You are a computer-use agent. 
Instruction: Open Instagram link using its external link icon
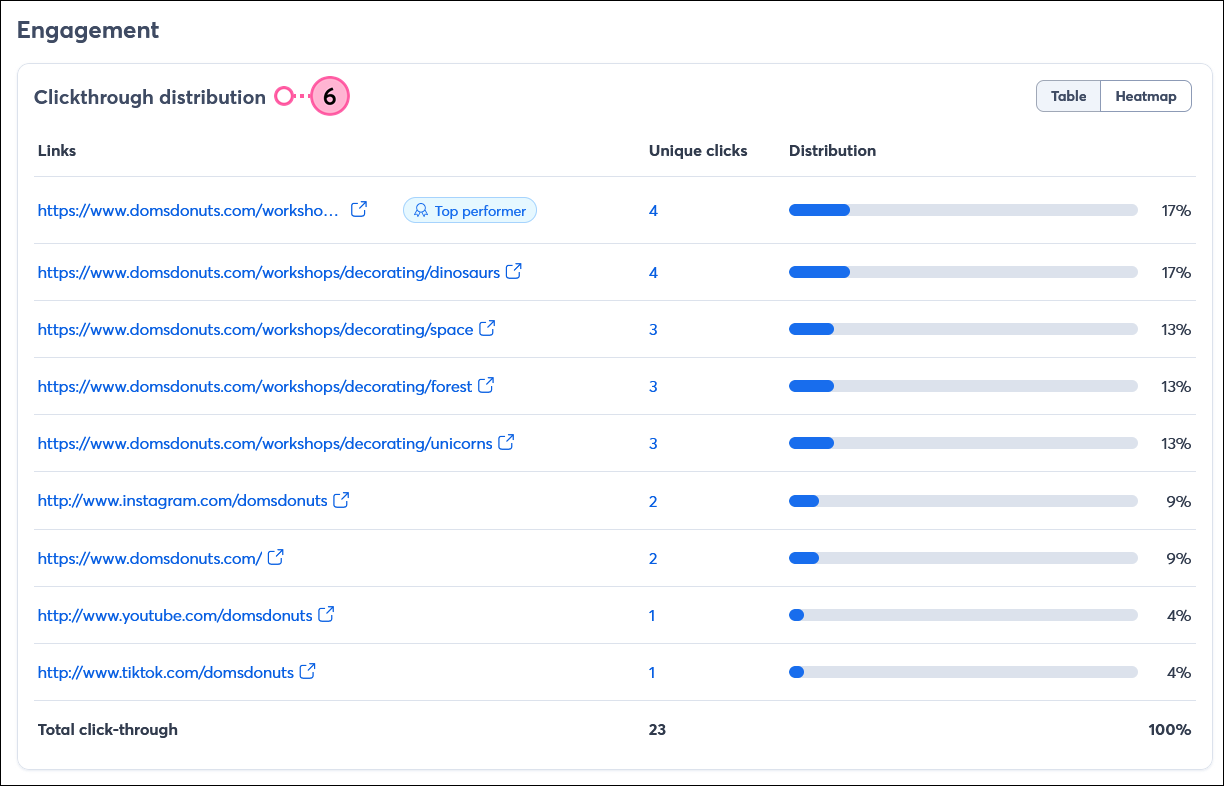pos(343,499)
